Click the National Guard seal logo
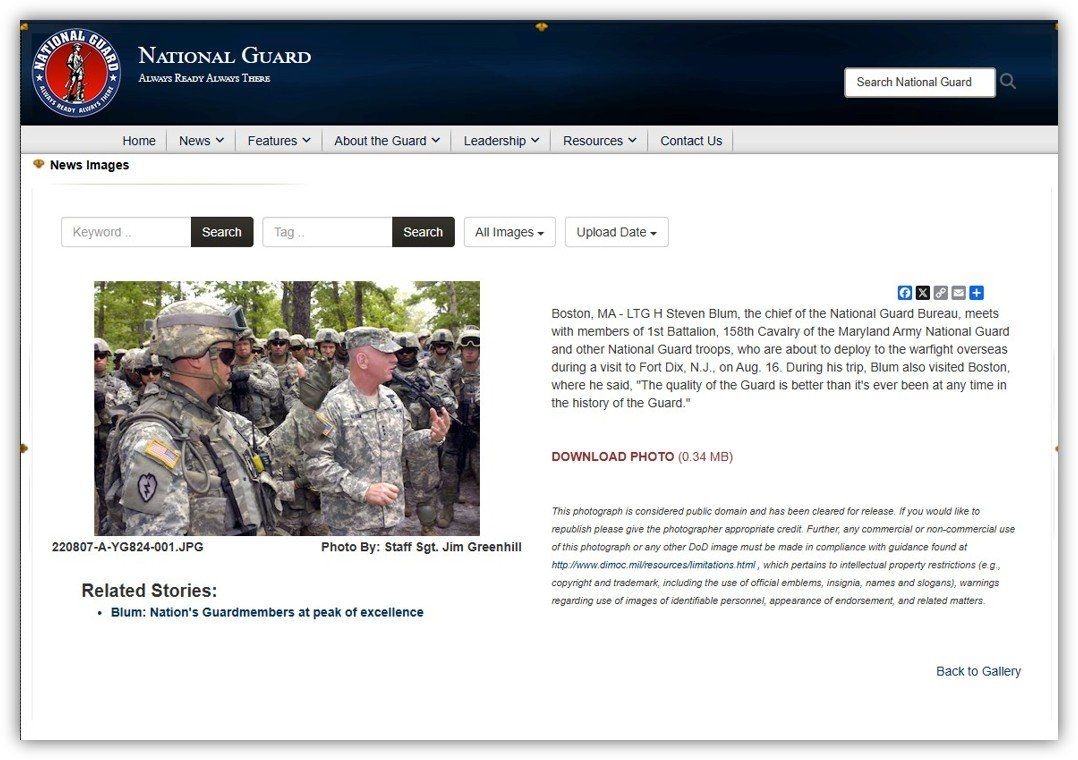The width and height of the screenshot is (1078, 760). pyautogui.click(x=76, y=72)
